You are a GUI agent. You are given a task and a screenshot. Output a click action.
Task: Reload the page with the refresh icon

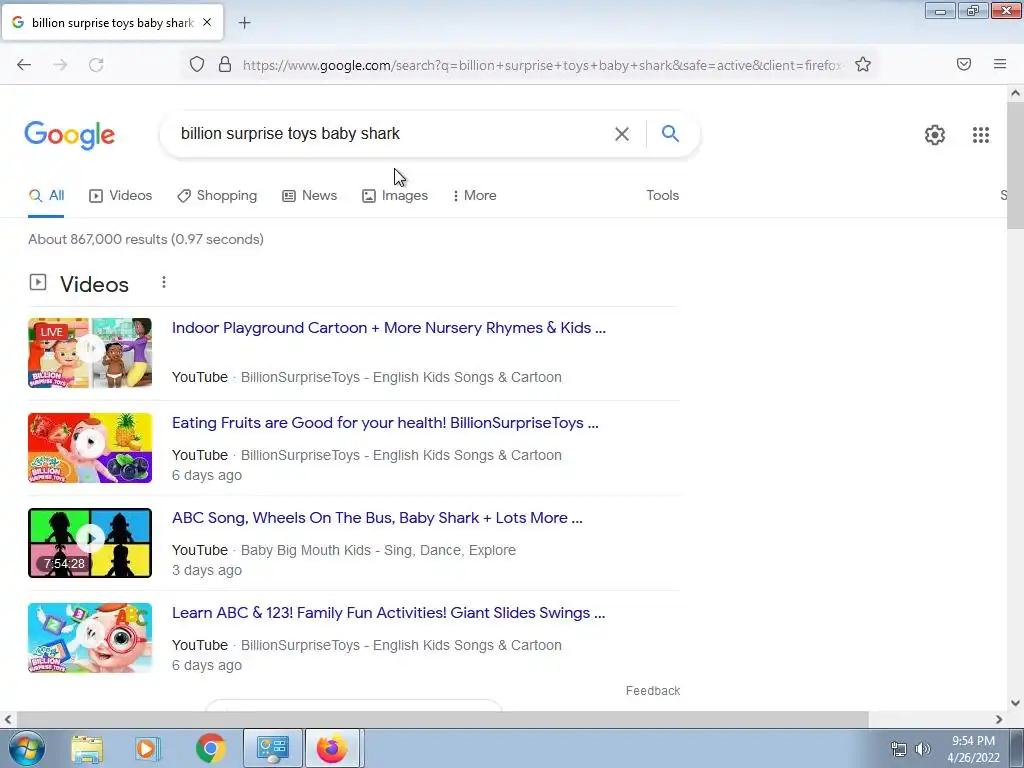96,65
